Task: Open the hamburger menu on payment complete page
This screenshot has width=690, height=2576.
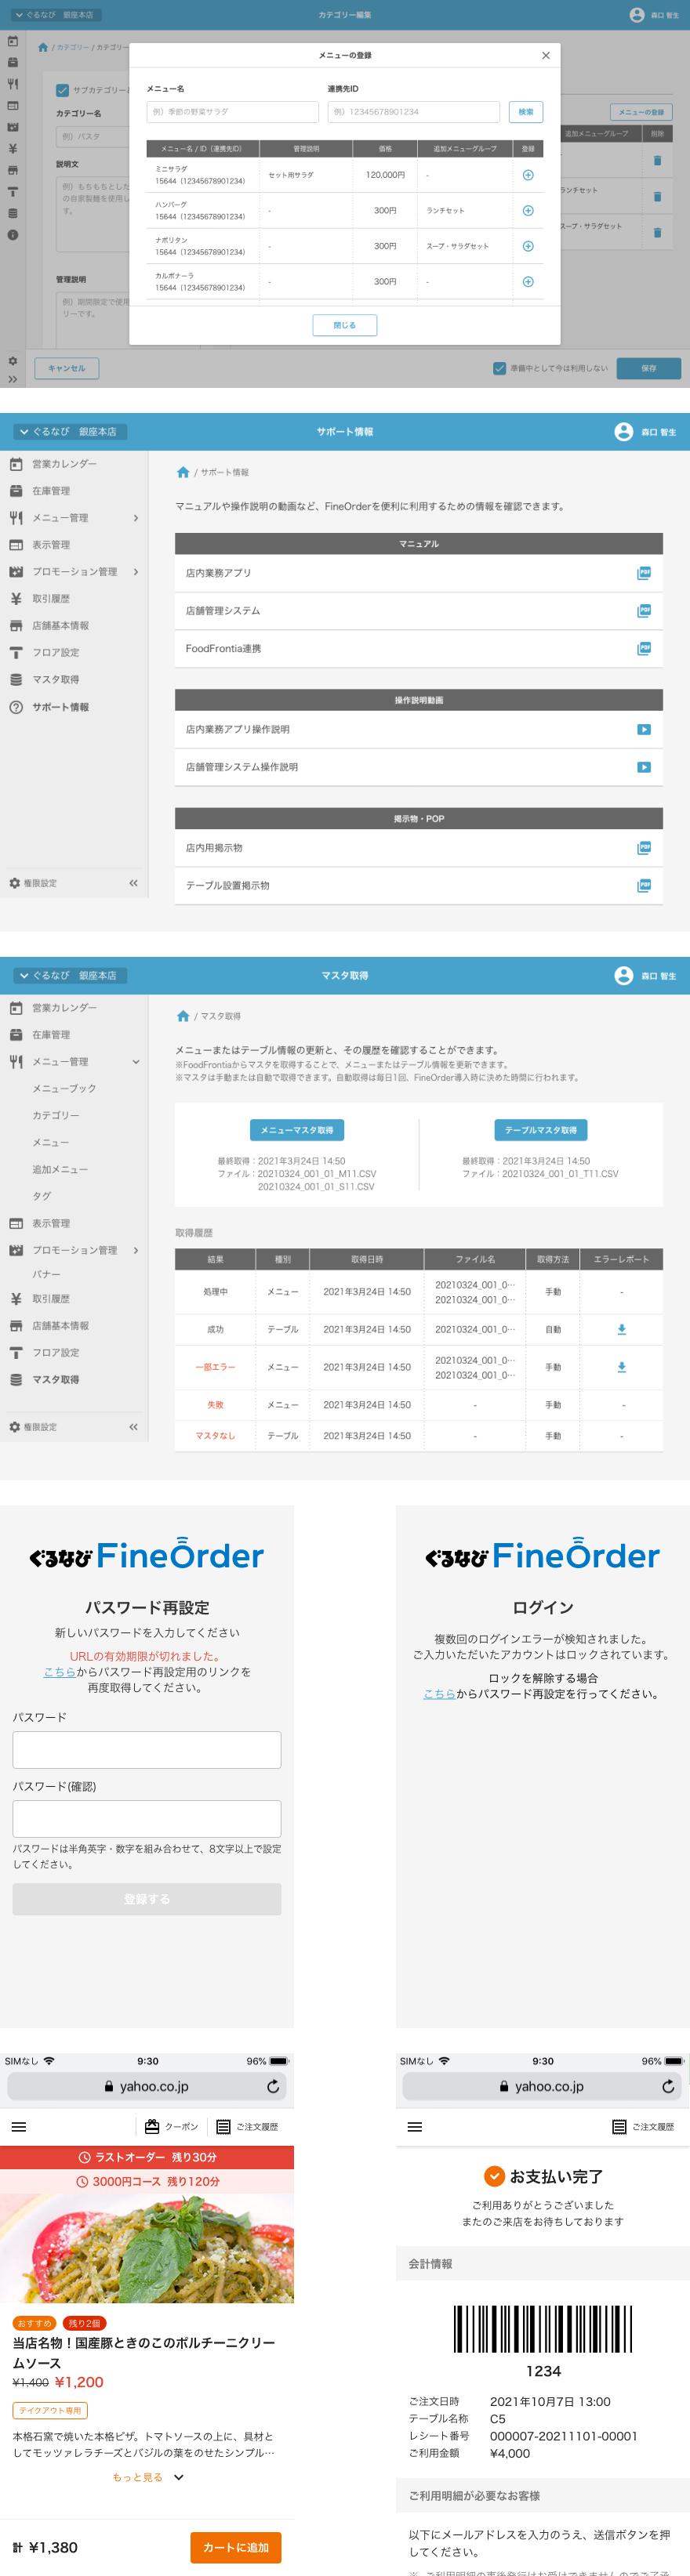Action: click(x=414, y=2126)
